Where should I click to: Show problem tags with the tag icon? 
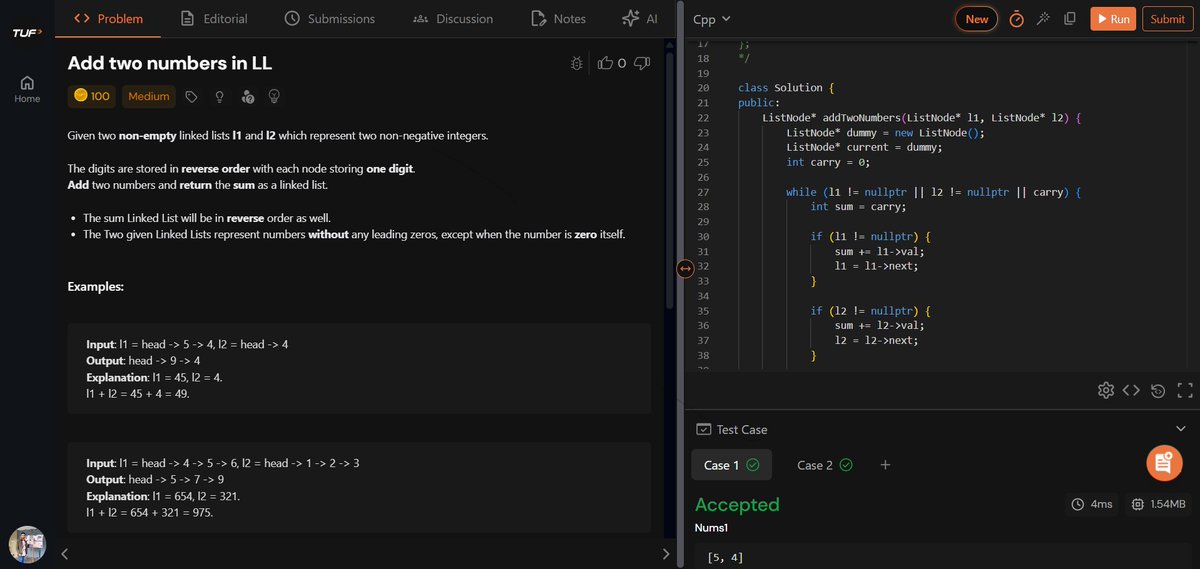click(191, 97)
